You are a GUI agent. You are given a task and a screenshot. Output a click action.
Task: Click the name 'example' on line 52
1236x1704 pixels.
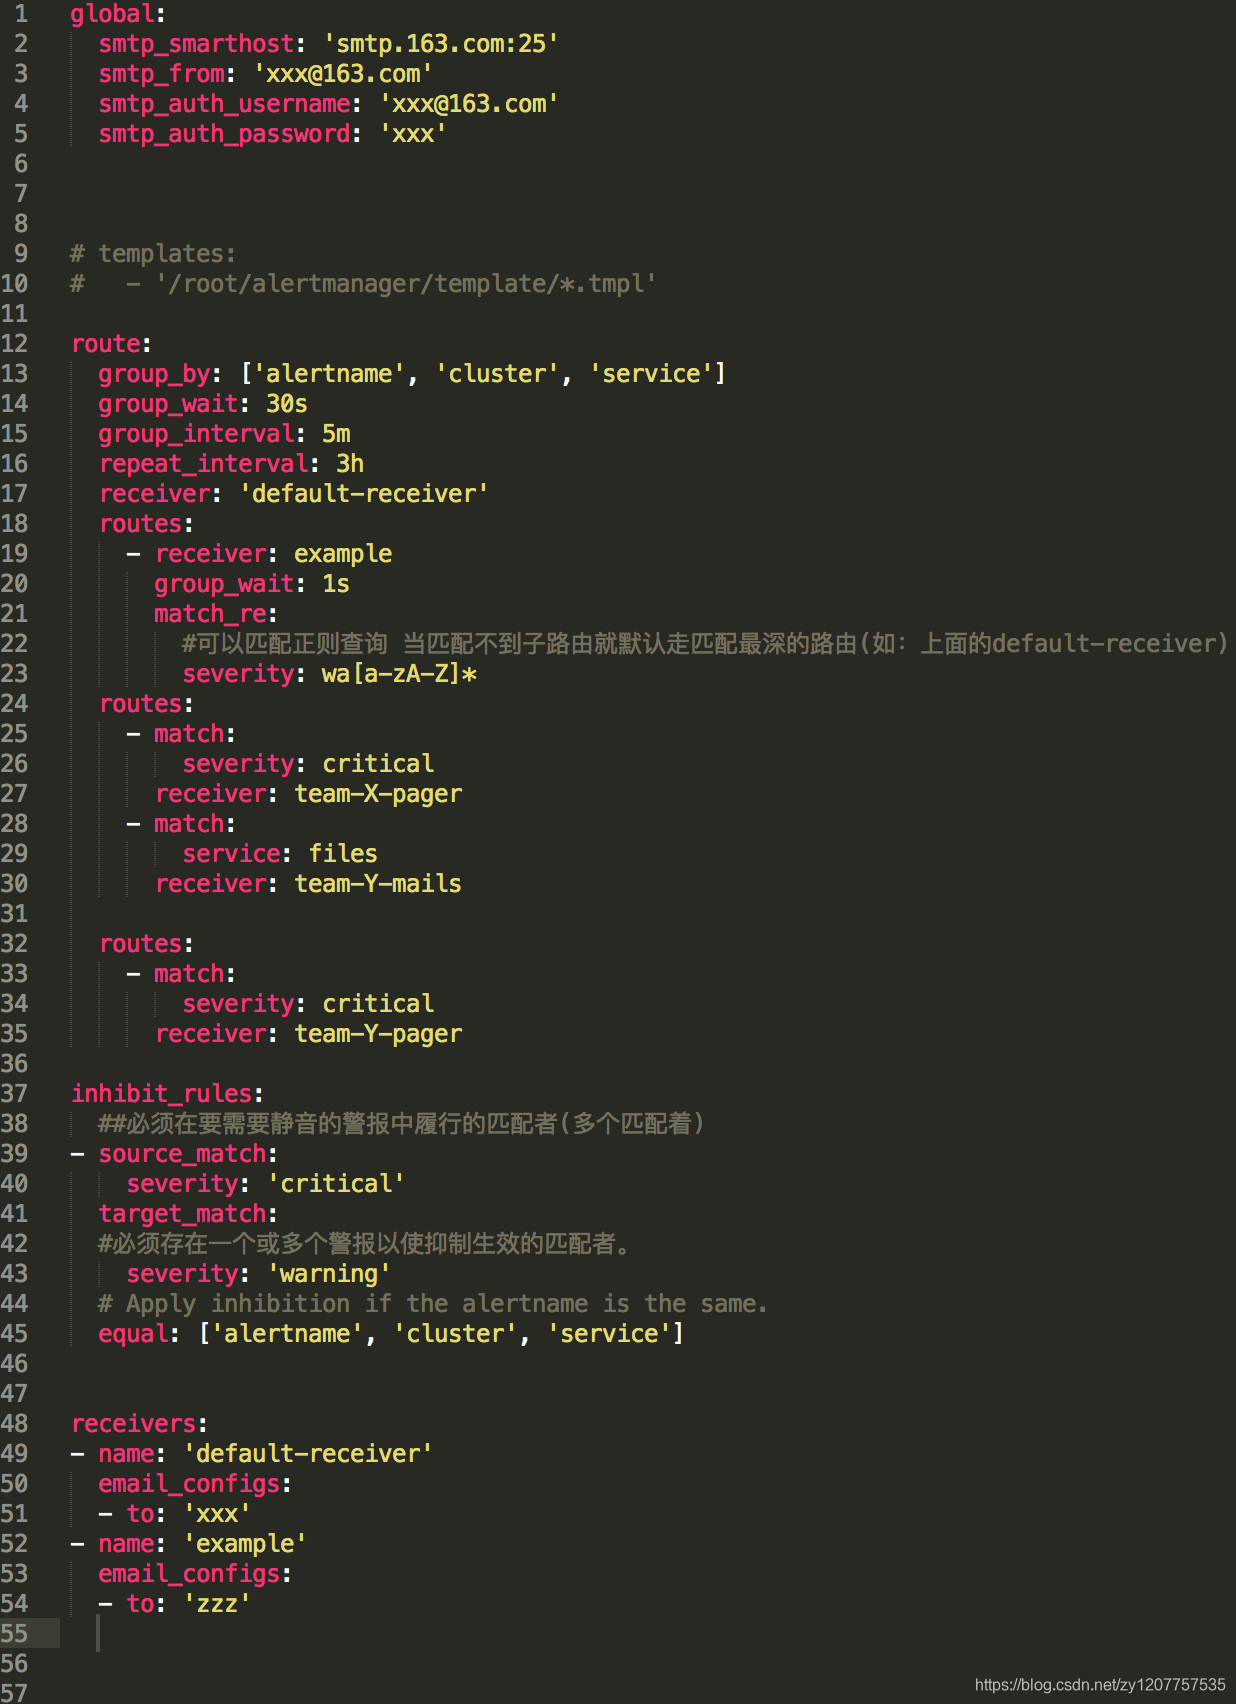pos(245,1544)
